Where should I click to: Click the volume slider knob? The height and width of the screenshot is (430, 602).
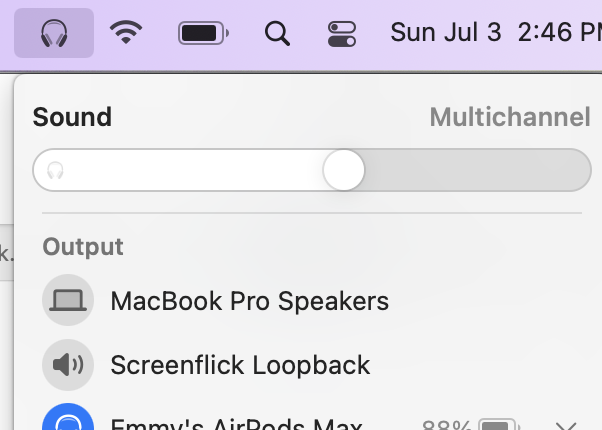pyautogui.click(x=344, y=170)
